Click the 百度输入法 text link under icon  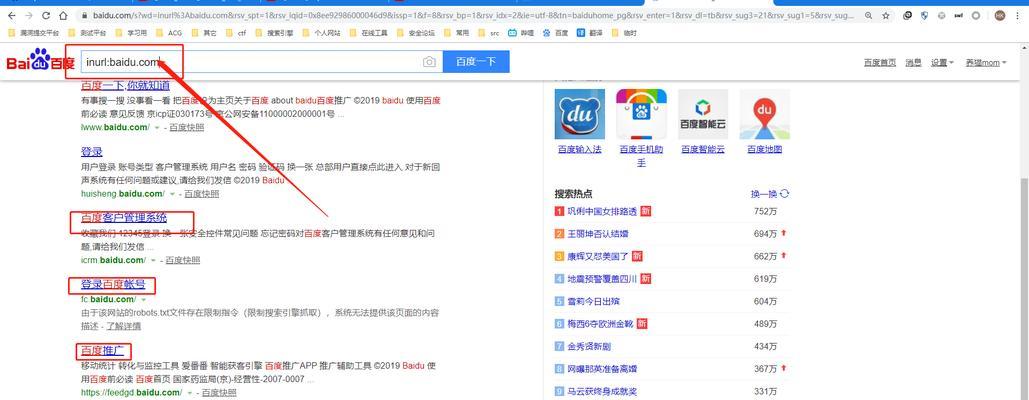(579, 150)
